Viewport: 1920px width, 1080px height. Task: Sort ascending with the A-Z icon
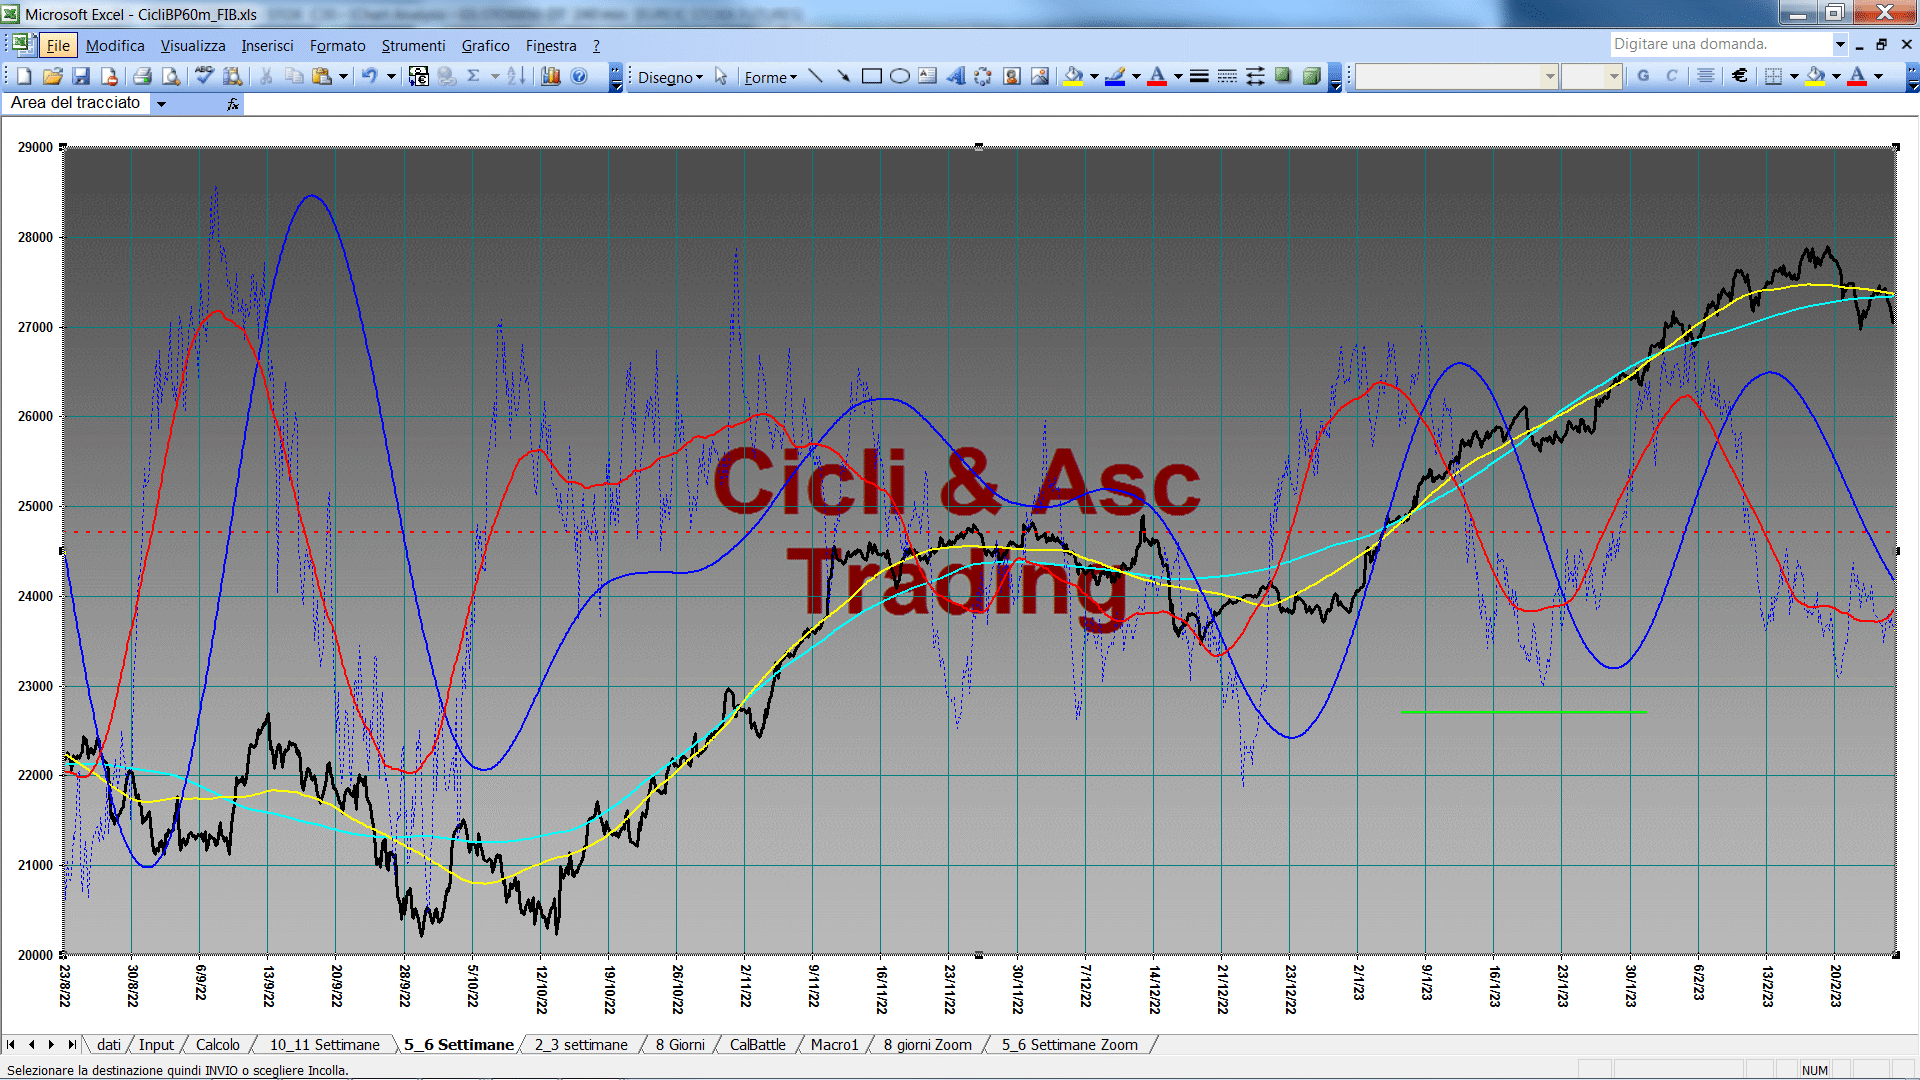(516, 76)
